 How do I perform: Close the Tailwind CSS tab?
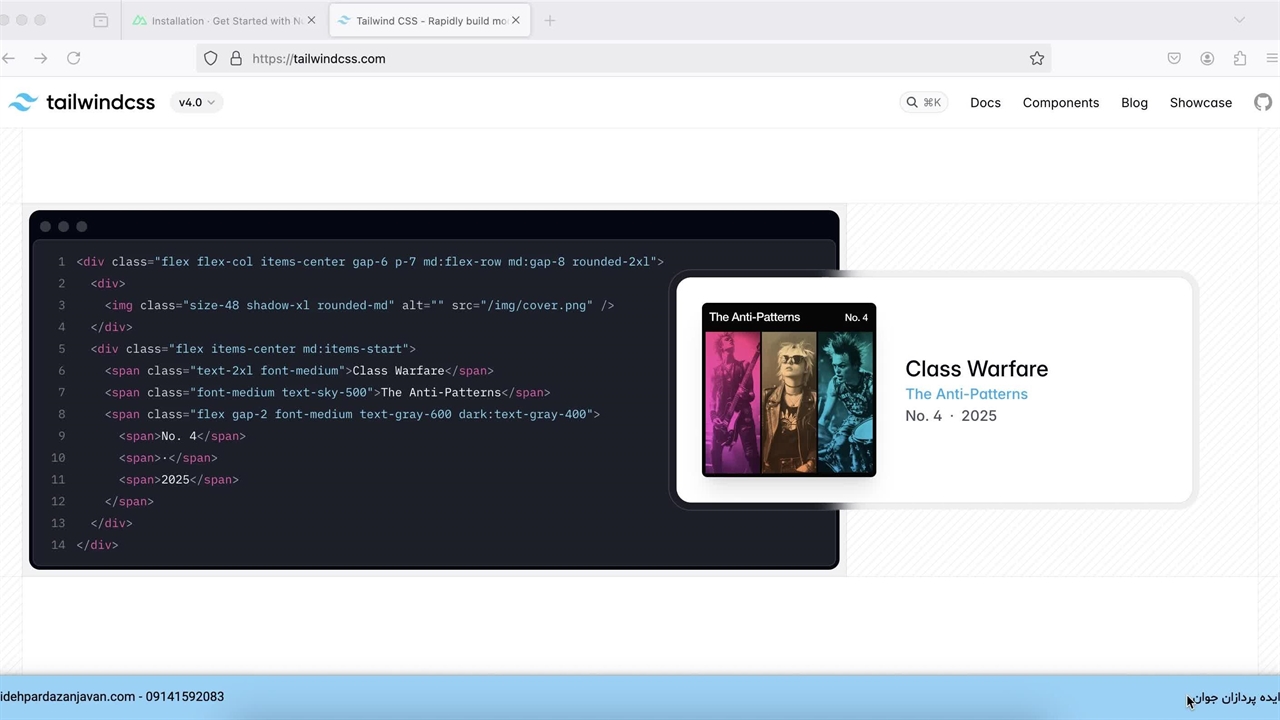coord(516,20)
